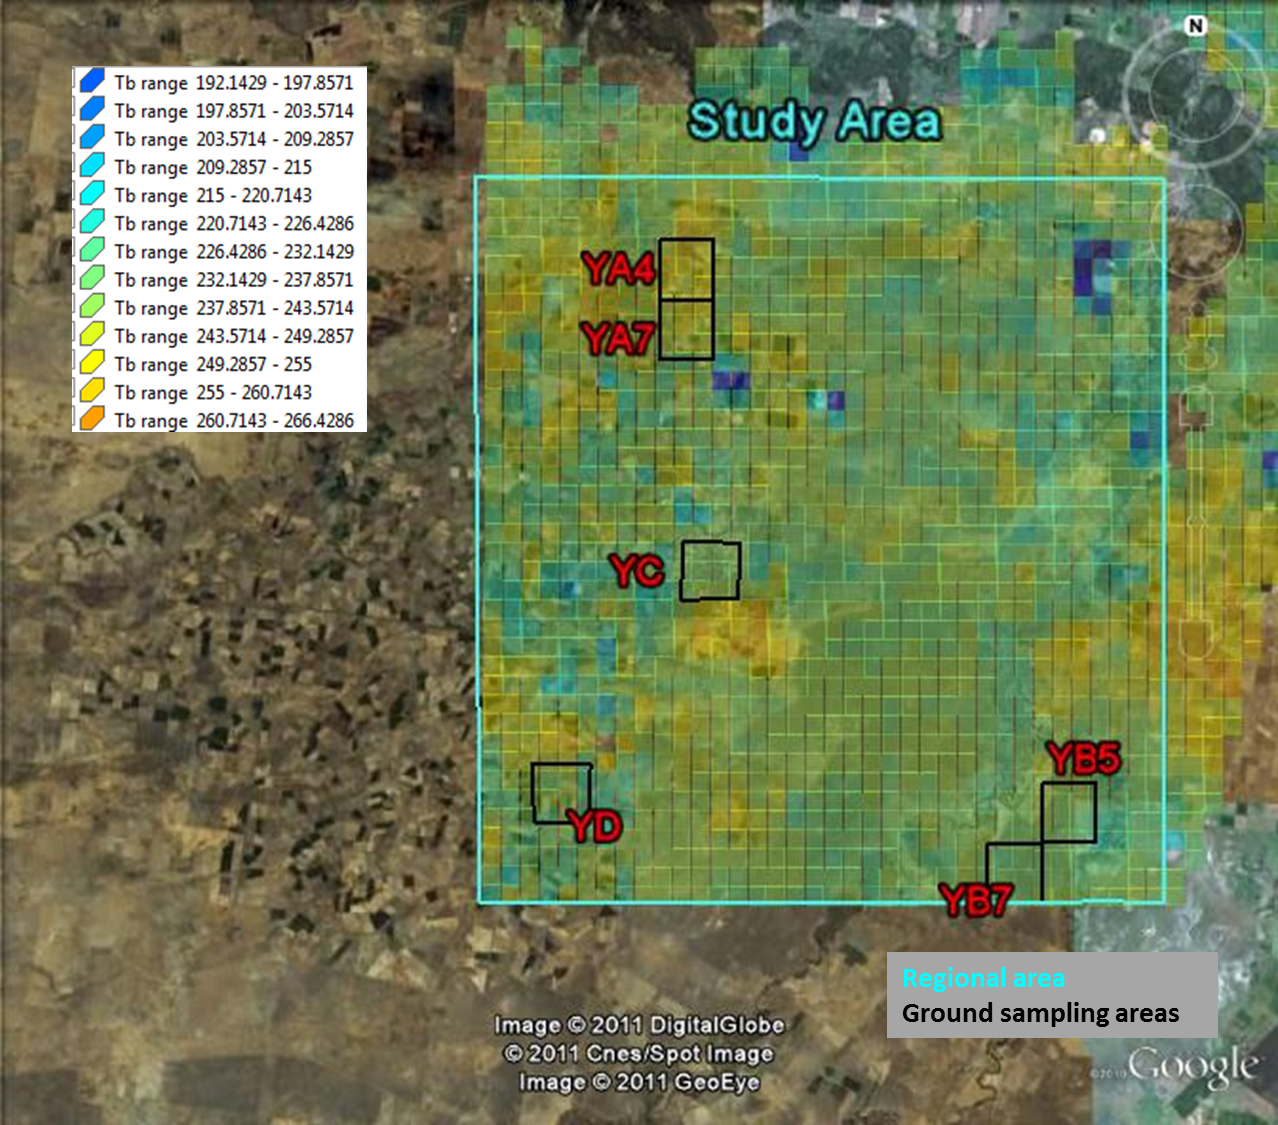The image size is (1278, 1125).
Task: Click the darkest blue 192.1429 - 197.8571 legend swatch
Action: point(92,82)
